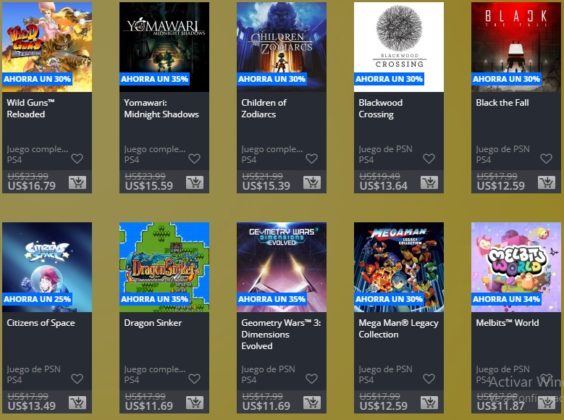Open the Yomawari: Midnight Shadows title link

pos(161,108)
